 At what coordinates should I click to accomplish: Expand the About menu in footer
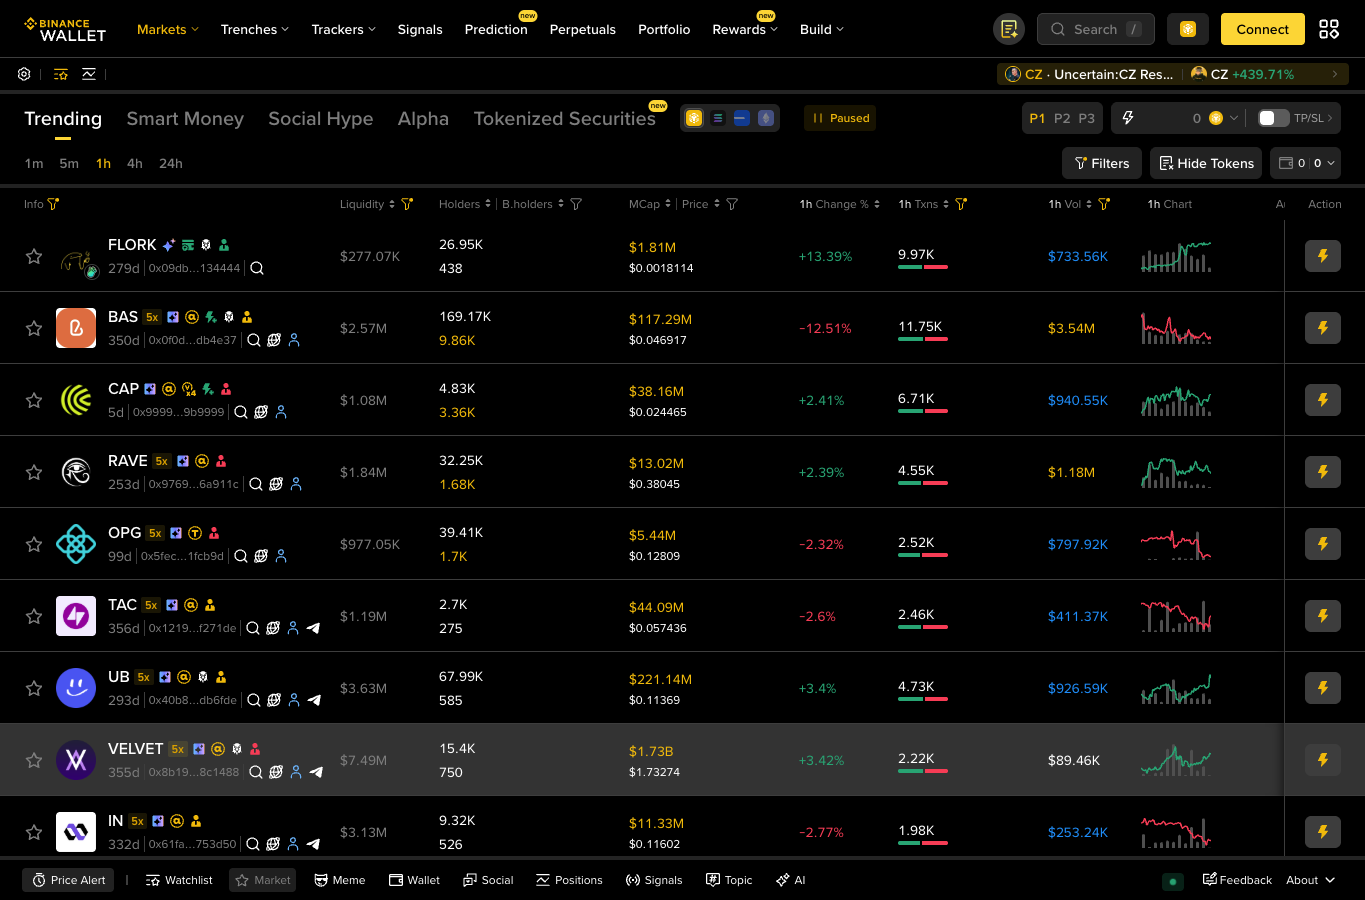1310,880
